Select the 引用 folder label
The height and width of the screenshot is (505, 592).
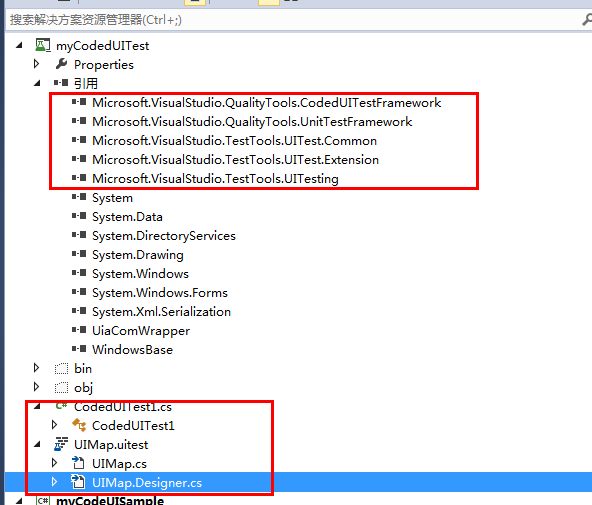[86, 83]
